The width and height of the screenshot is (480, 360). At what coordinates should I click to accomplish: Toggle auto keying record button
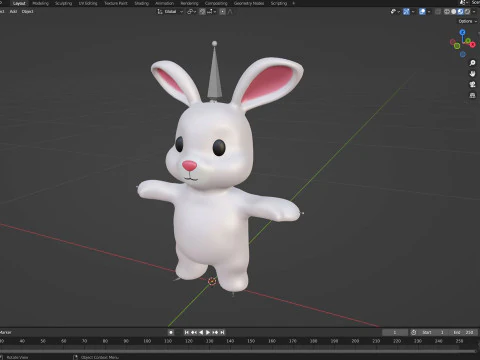(x=171, y=332)
